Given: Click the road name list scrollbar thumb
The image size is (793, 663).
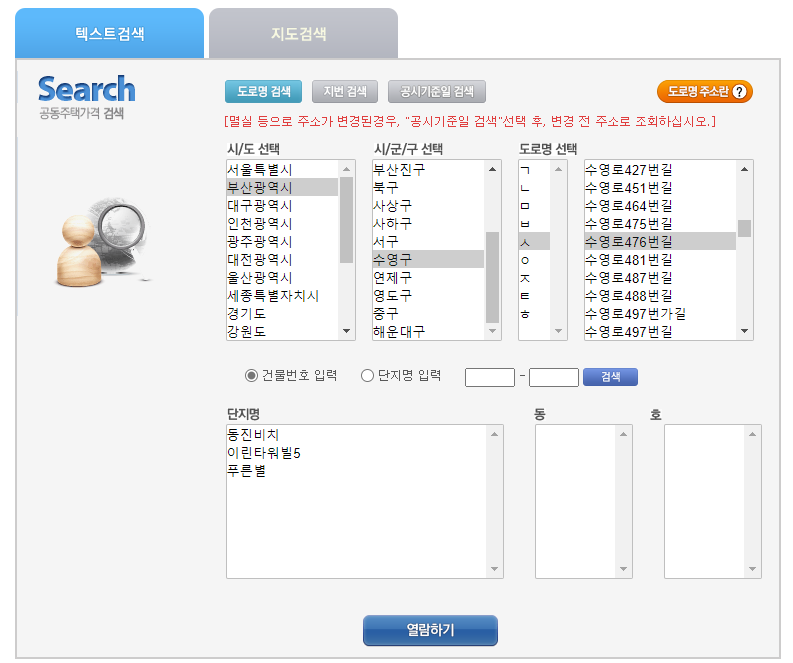Looking at the screenshot, I should 744,228.
